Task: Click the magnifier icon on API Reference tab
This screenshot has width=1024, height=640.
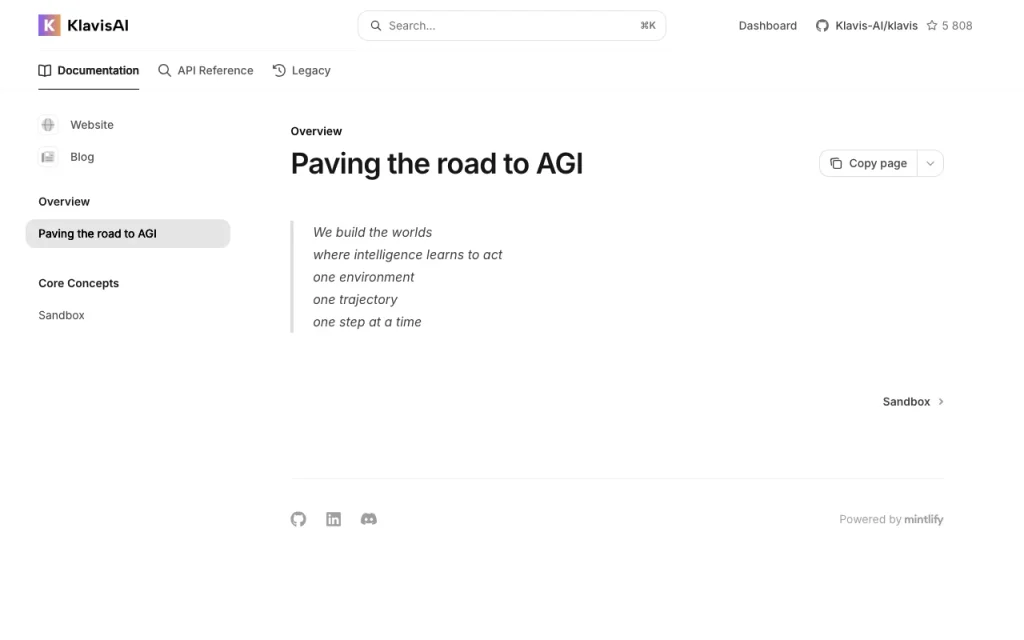Action: 165,71
